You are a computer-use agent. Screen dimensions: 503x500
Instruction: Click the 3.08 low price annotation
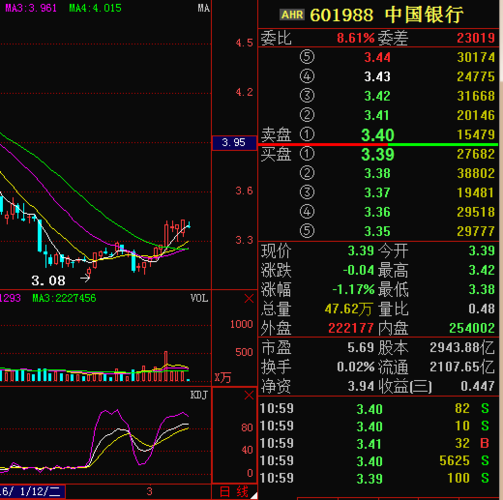click(x=48, y=280)
